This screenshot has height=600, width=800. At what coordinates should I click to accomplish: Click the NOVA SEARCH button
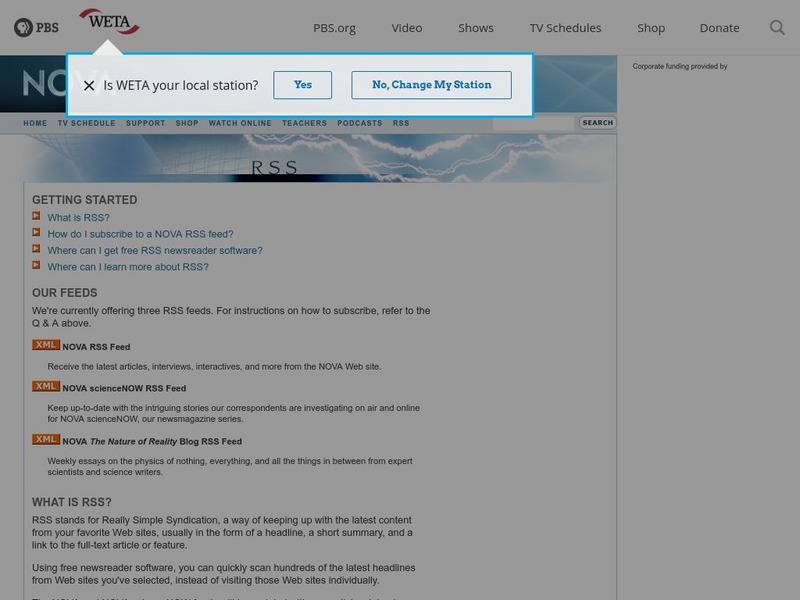click(x=598, y=123)
